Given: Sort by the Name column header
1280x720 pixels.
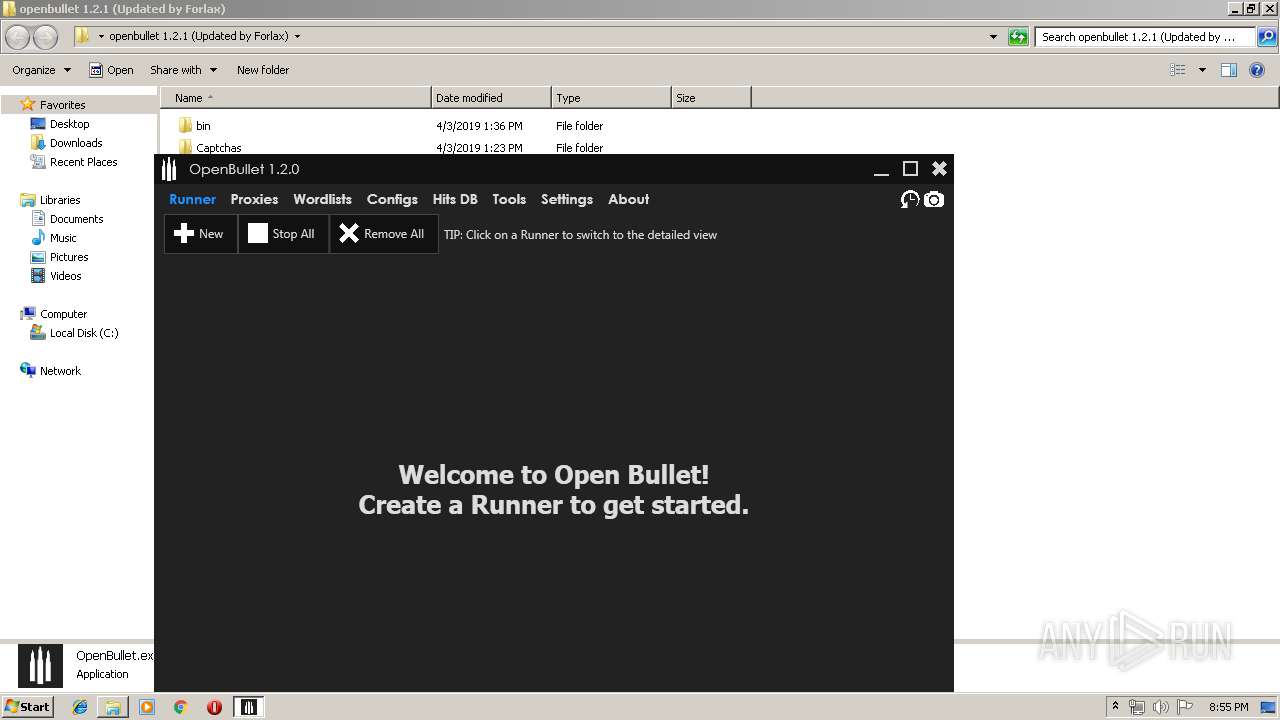Looking at the screenshot, I should click(x=295, y=98).
